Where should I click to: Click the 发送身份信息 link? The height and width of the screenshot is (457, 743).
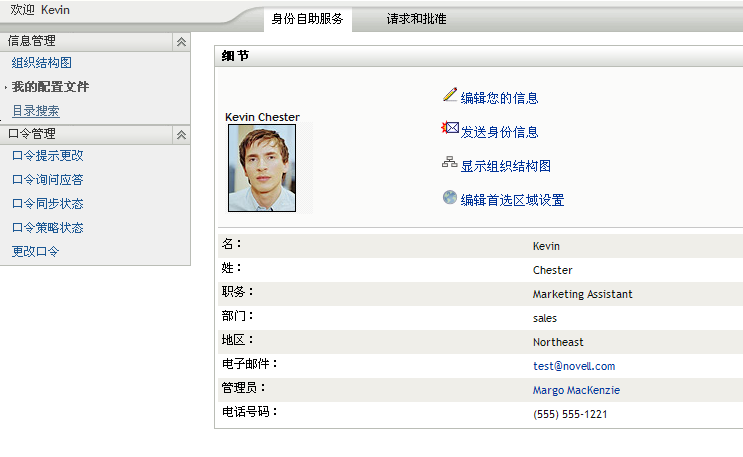click(x=499, y=132)
